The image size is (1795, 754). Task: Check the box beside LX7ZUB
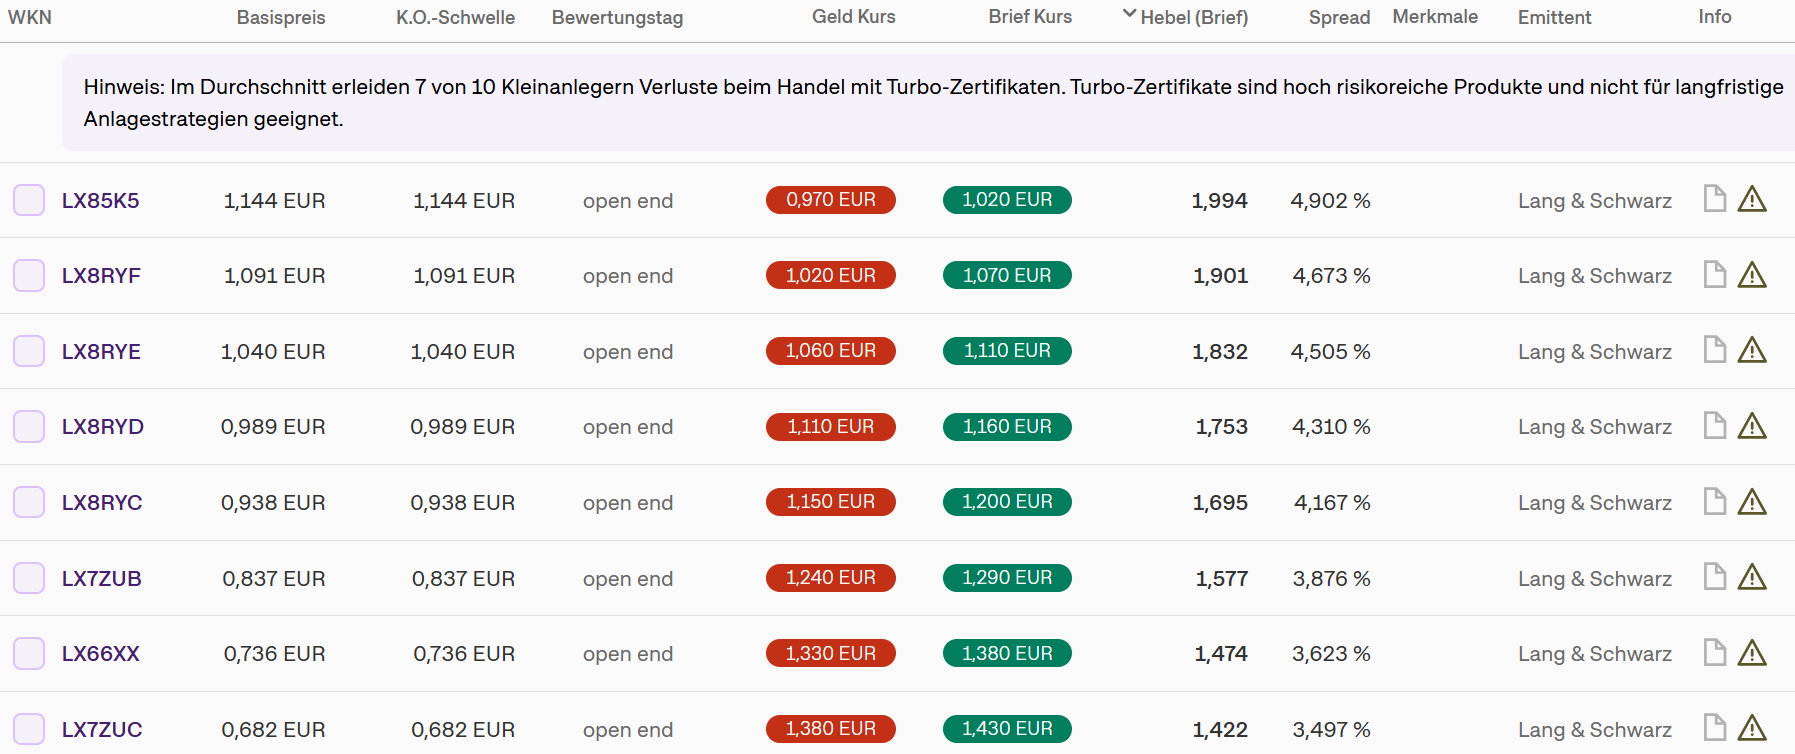[x=29, y=578]
